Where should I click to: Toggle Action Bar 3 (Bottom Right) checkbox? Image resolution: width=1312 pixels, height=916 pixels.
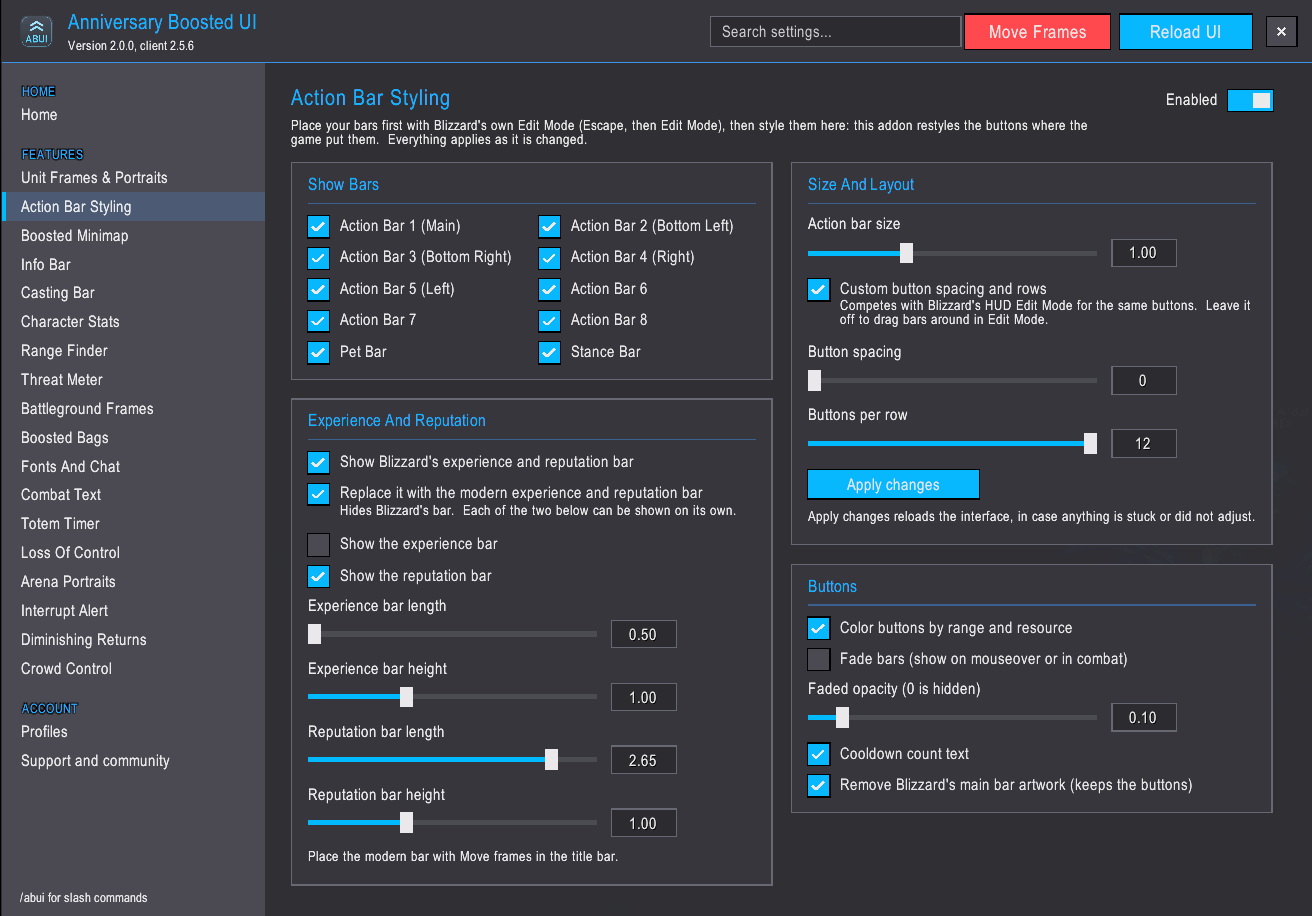(x=318, y=257)
